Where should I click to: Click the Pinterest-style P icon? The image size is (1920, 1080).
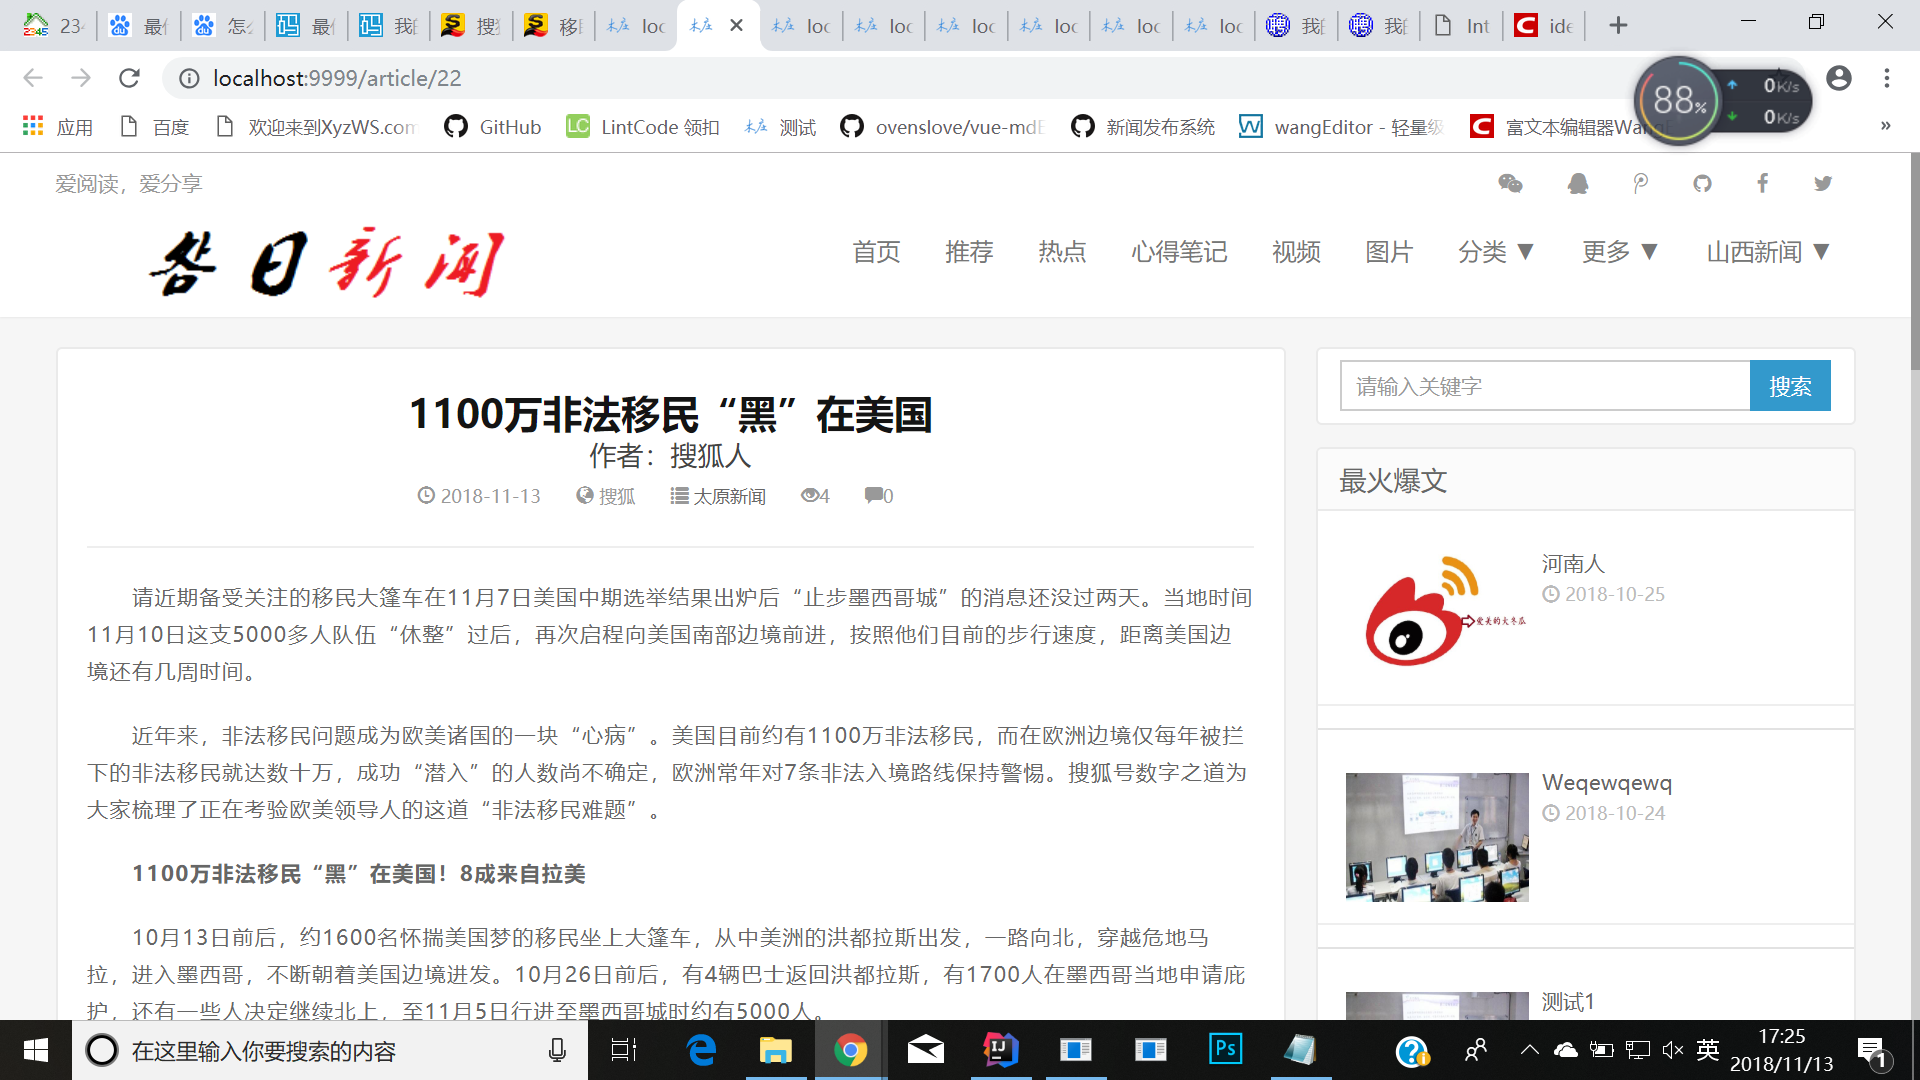click(1640, 183)
